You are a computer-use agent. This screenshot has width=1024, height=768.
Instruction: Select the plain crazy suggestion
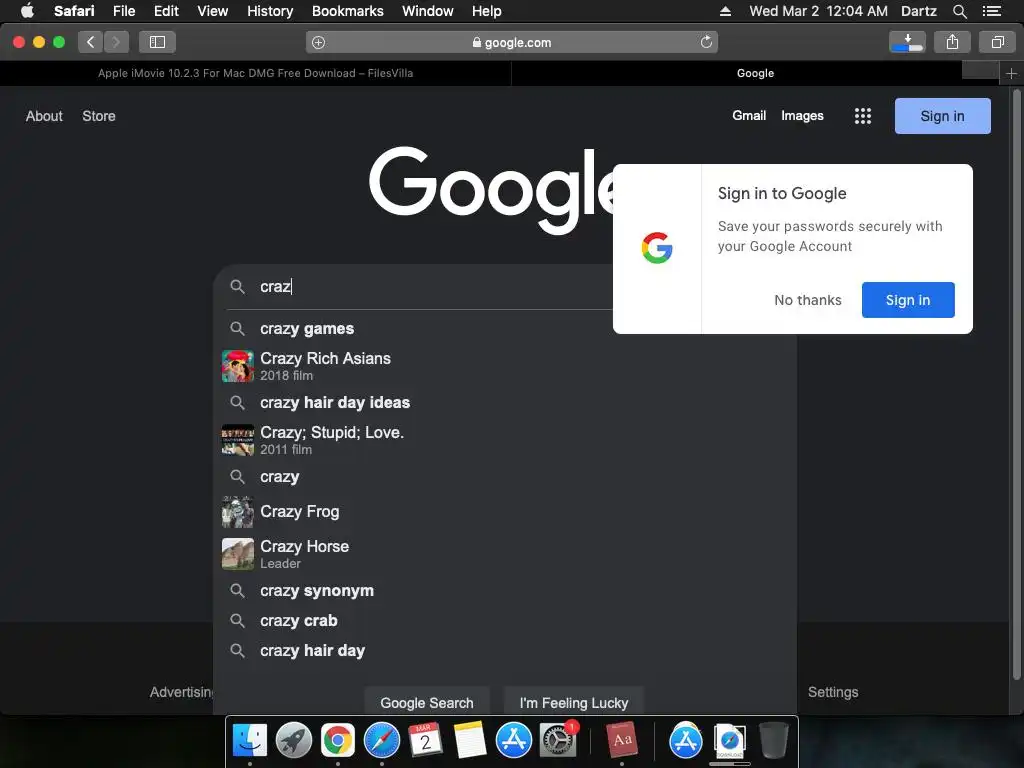pos(504,477)
